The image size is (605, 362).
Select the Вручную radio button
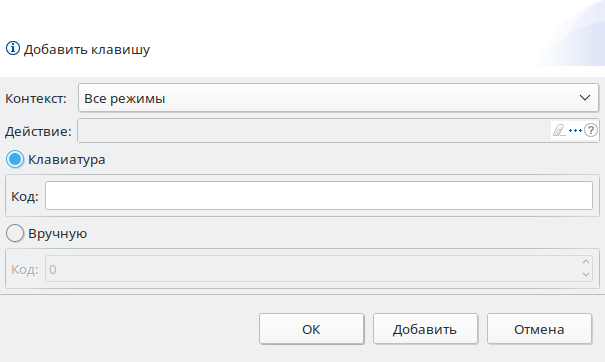(15, 233)
